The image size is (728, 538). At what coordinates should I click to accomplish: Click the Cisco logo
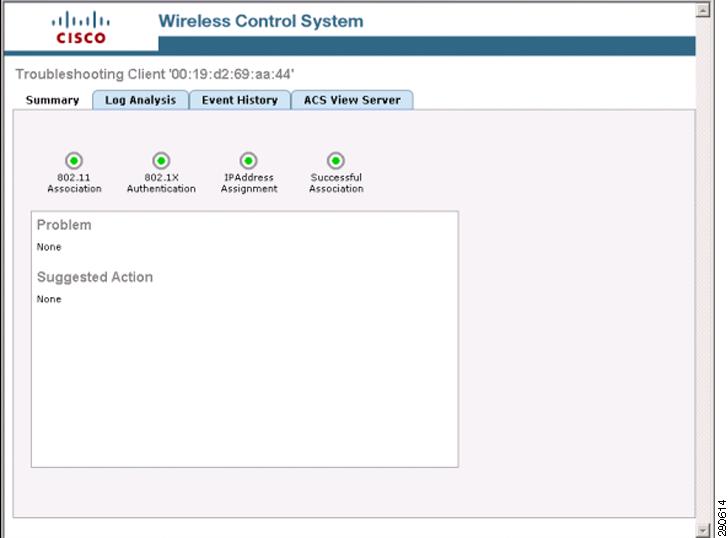pyautogui.click(x=81, y=28)
